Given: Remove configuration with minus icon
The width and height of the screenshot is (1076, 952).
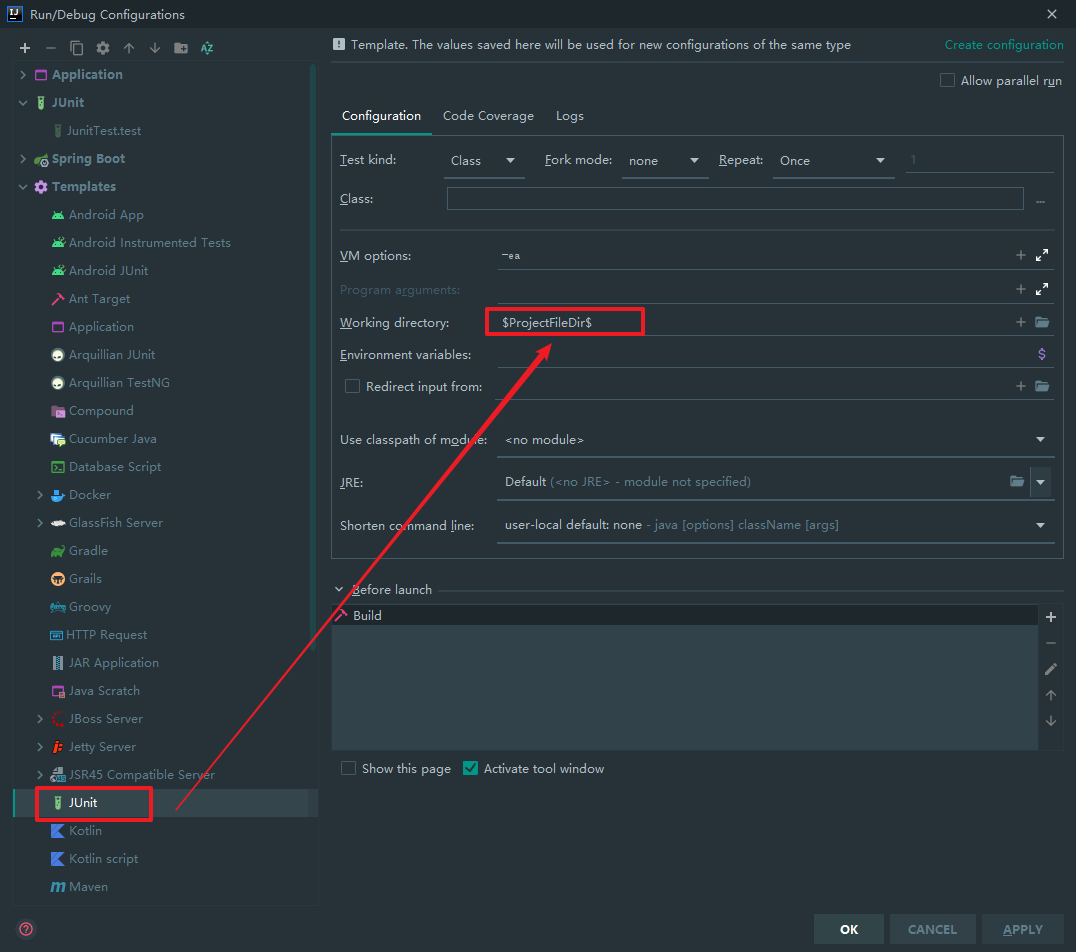Looking at the screenshot, I should [x=51, y=48].
